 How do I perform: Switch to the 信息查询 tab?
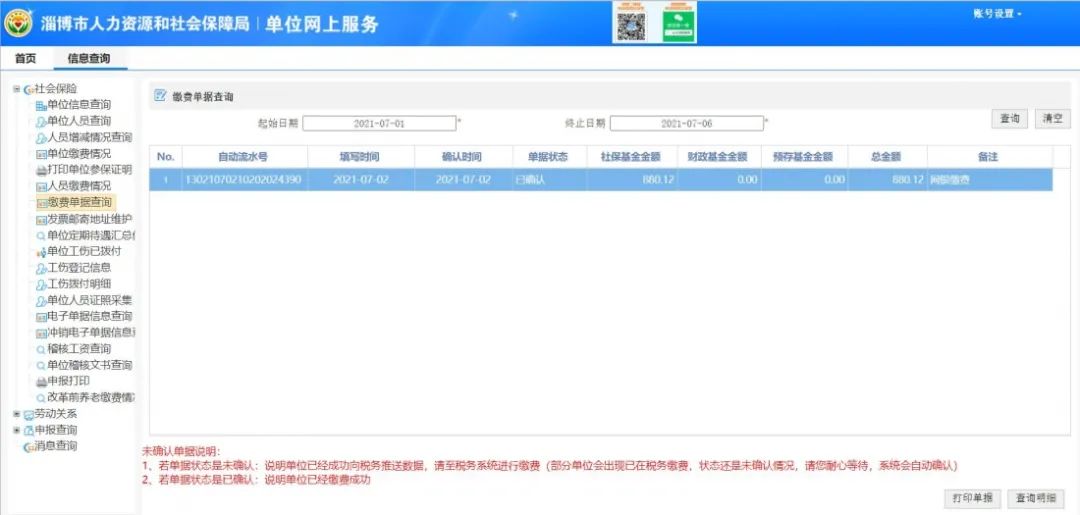point(89,59)
